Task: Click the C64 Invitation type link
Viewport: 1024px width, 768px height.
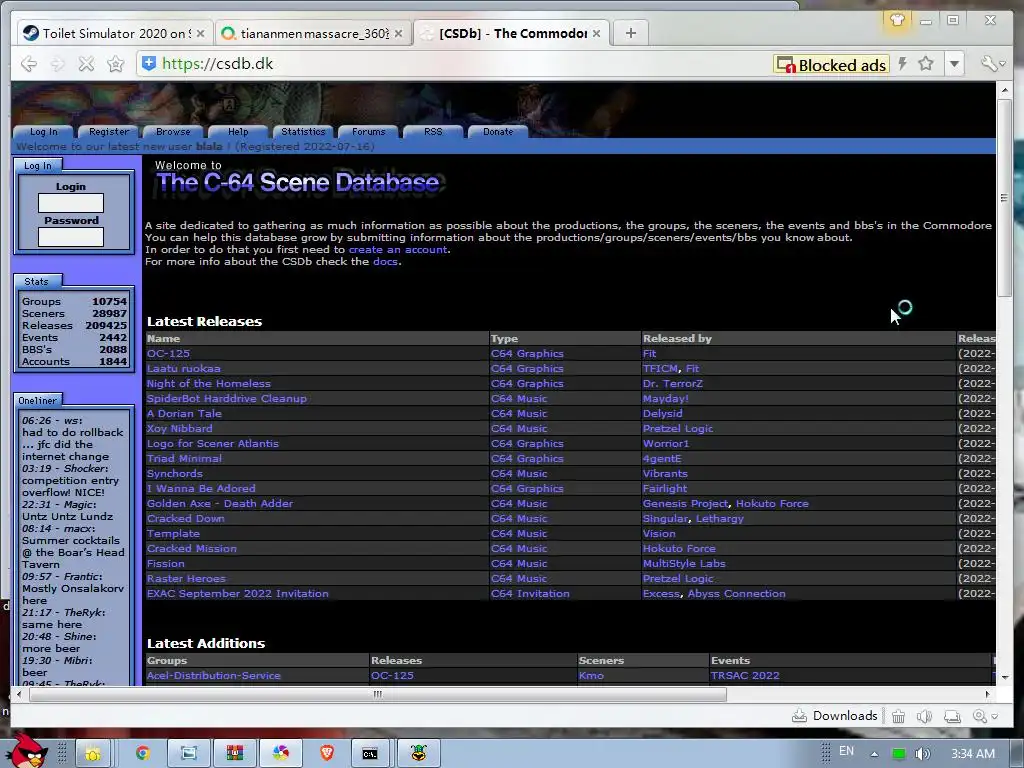Action: pos(530,594)
